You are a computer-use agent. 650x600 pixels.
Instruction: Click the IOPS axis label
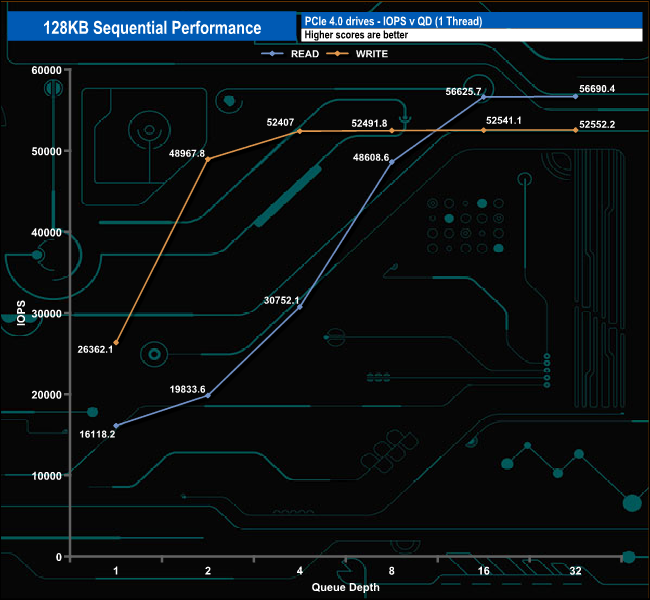click(x=21, y=313)
